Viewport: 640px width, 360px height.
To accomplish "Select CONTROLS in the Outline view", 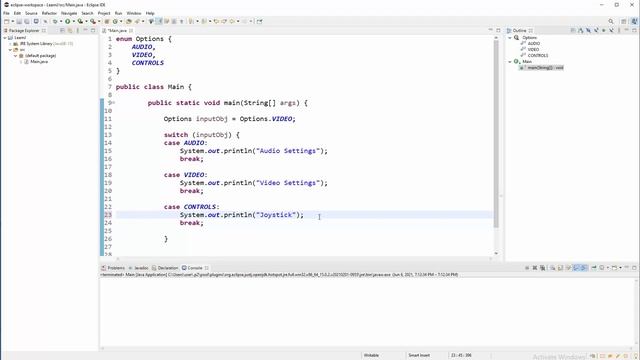I will coord(538,56).
